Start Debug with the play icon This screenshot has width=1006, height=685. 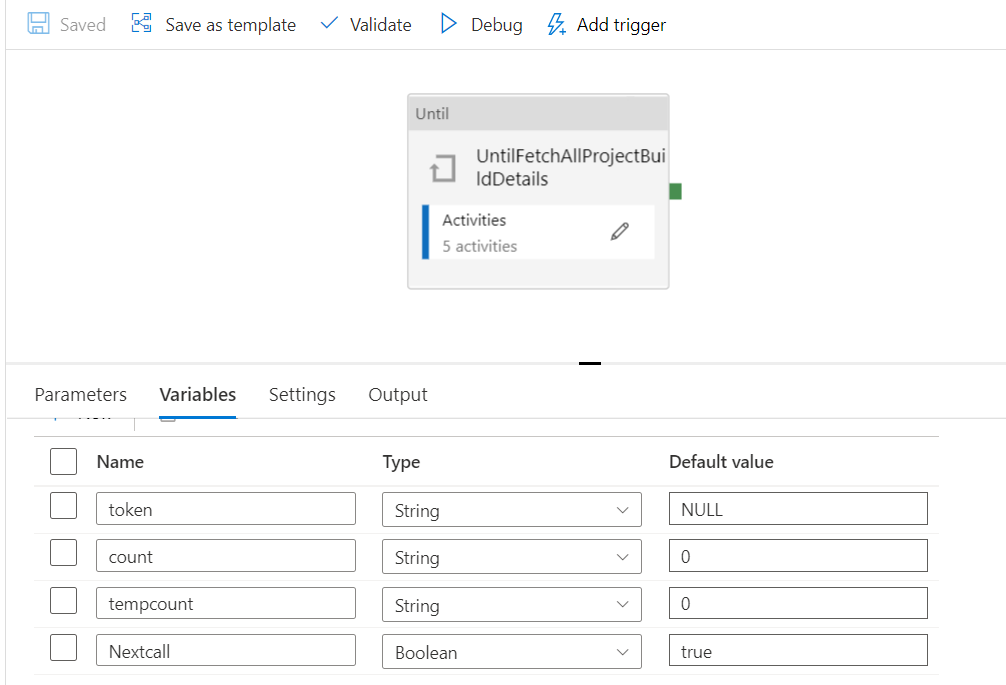tap(449, 24)
